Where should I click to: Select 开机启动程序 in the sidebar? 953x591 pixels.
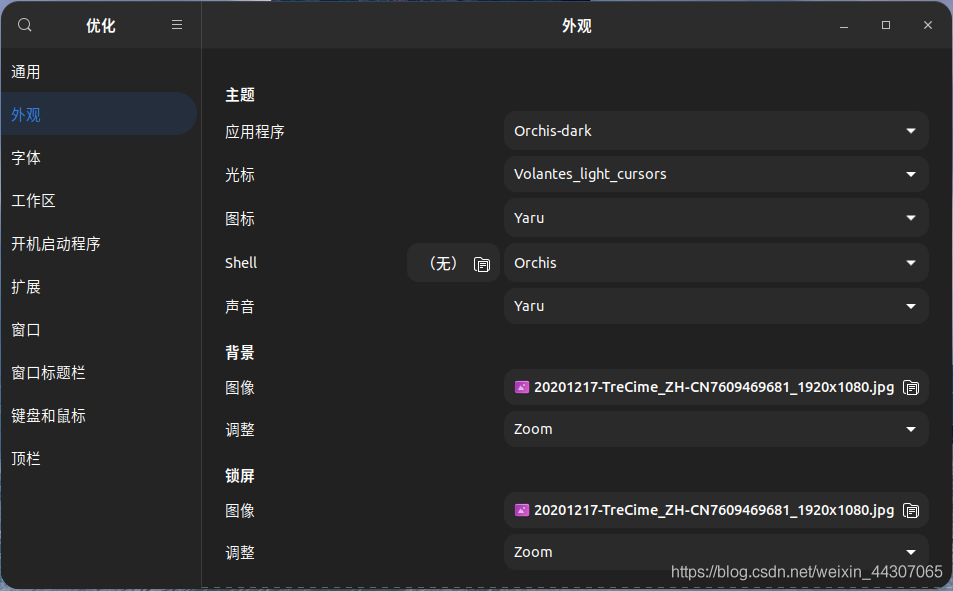click(99, 244)
